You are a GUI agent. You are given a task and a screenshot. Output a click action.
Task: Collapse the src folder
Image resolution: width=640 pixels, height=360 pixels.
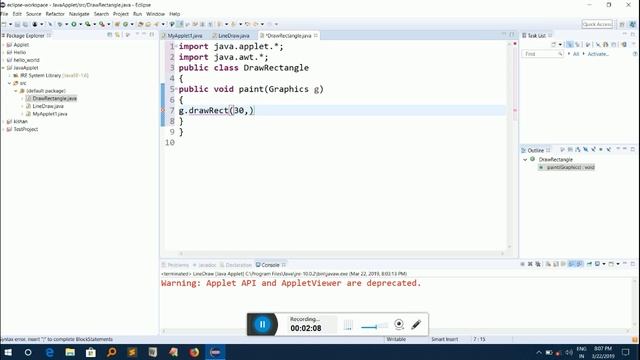point(10,83)
